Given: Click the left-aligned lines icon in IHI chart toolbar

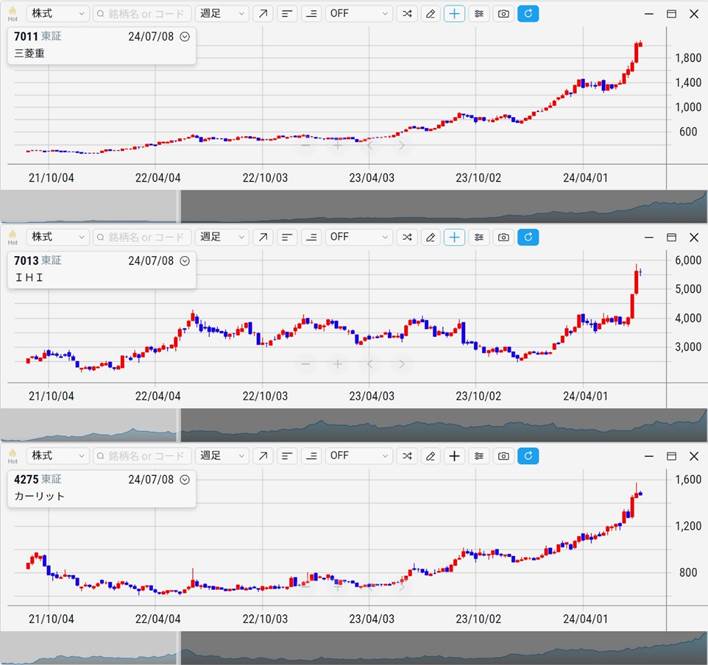Looking at the screenshot, I should [x=287, y=237].
